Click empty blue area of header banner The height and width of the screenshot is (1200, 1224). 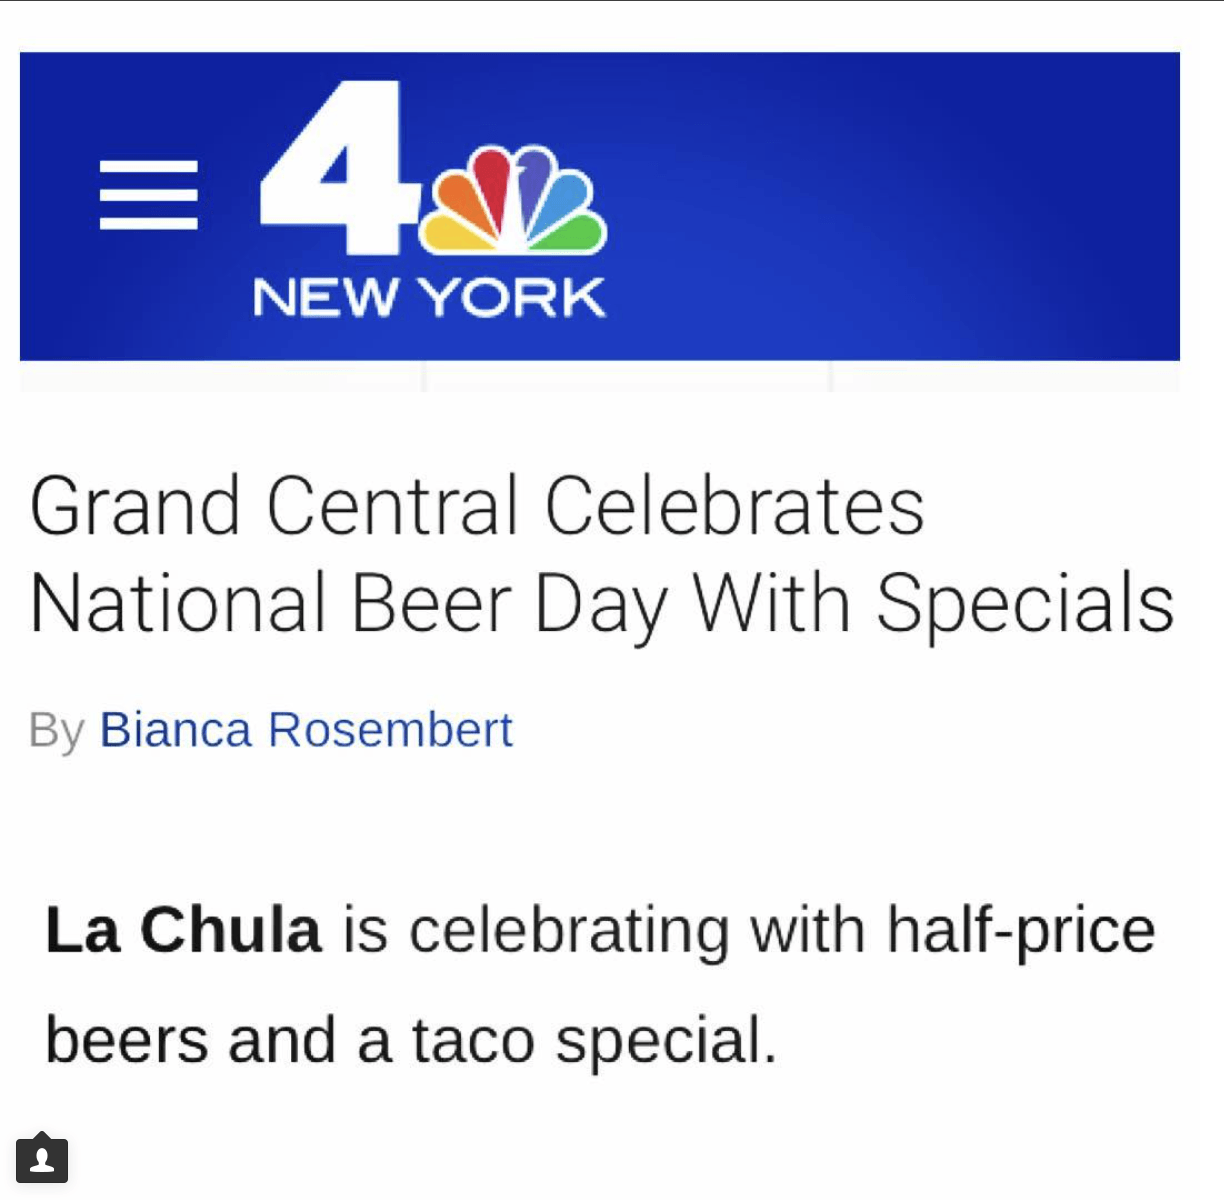pos(900,200)
